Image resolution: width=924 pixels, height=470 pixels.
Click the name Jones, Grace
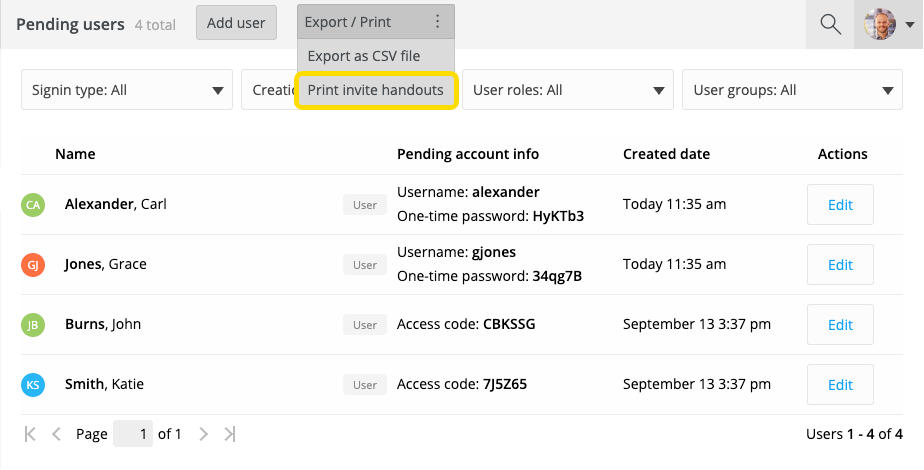pos(105,264)
